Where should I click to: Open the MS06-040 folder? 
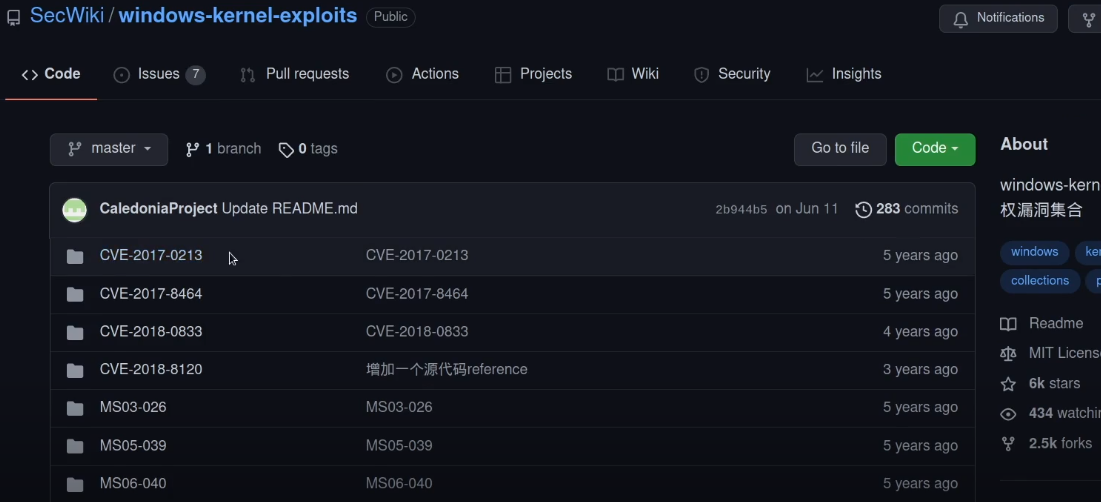(x=133, y=483)
